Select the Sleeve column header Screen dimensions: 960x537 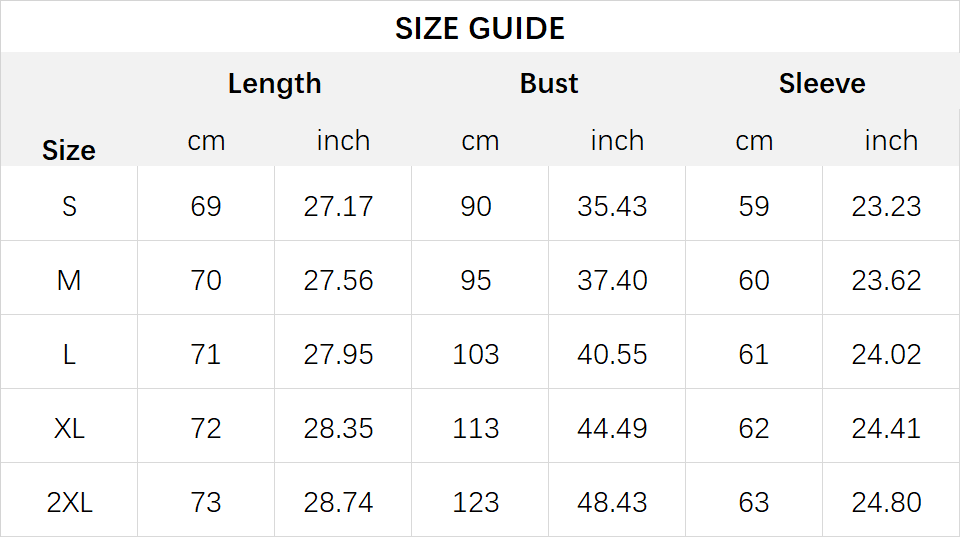pyautogui.click(x=822, y=83)
